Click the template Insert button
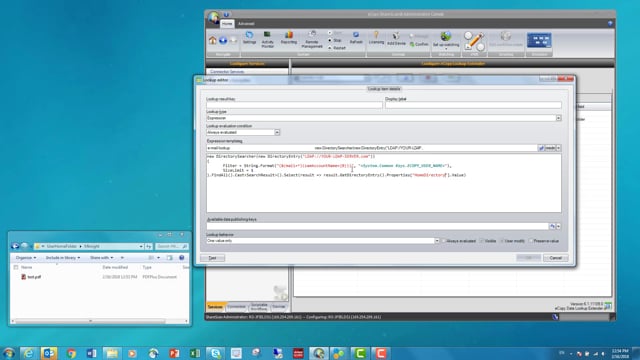640x360 pixels. (x=550, y=148)
